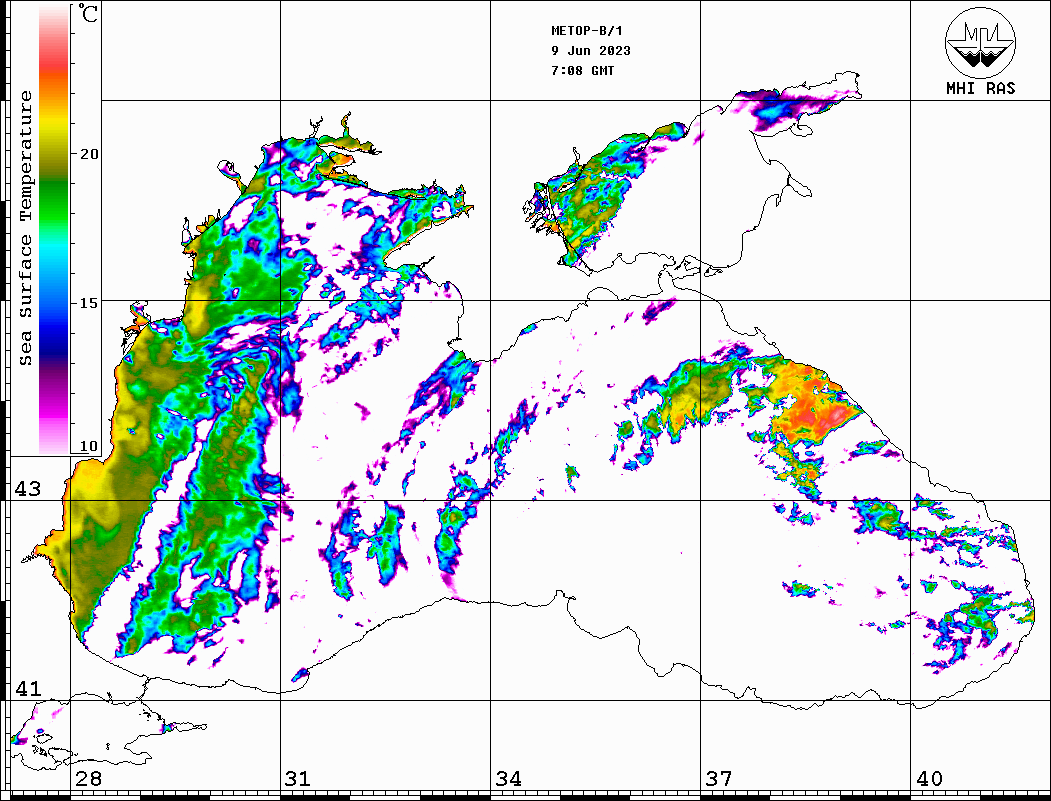Screen dimensions: 1051x801
Task: Click the '9 Jun 2023' date text
Action: coord(591,51)
